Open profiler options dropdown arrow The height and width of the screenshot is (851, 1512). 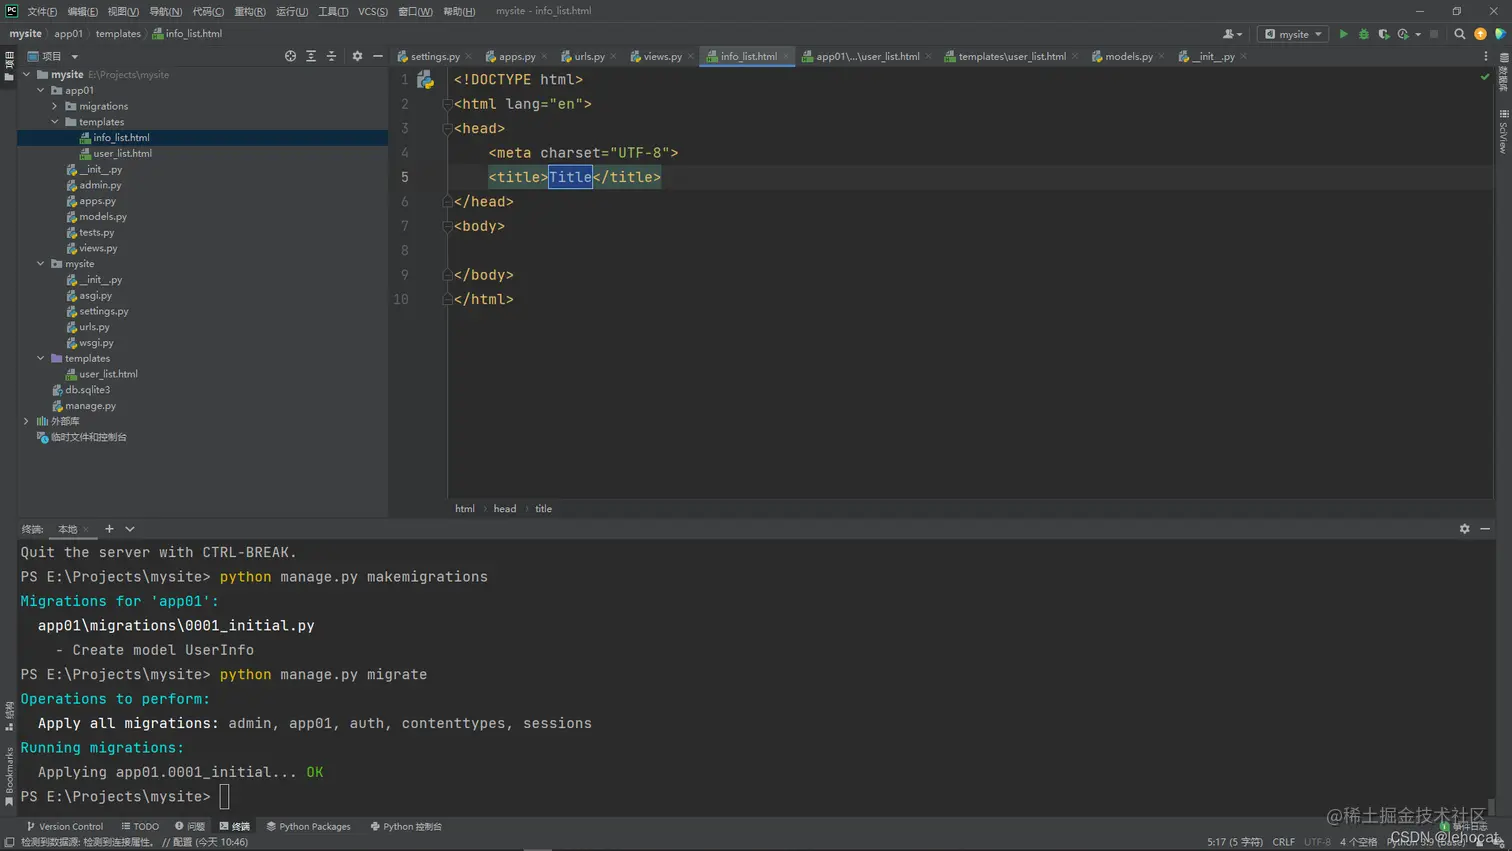click(x=1418, y=34)
